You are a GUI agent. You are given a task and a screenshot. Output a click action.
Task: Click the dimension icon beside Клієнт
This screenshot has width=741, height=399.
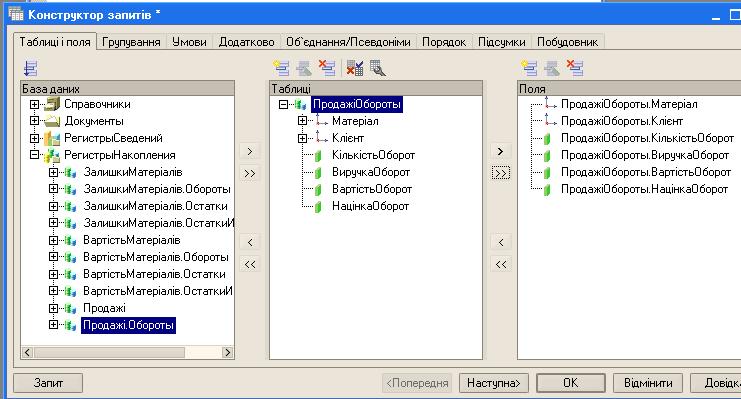click(322, 138)
